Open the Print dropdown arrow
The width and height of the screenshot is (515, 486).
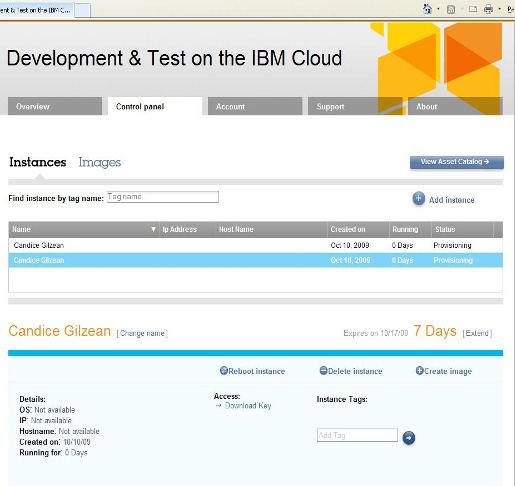pyautogui.click(x=499, y=9)
